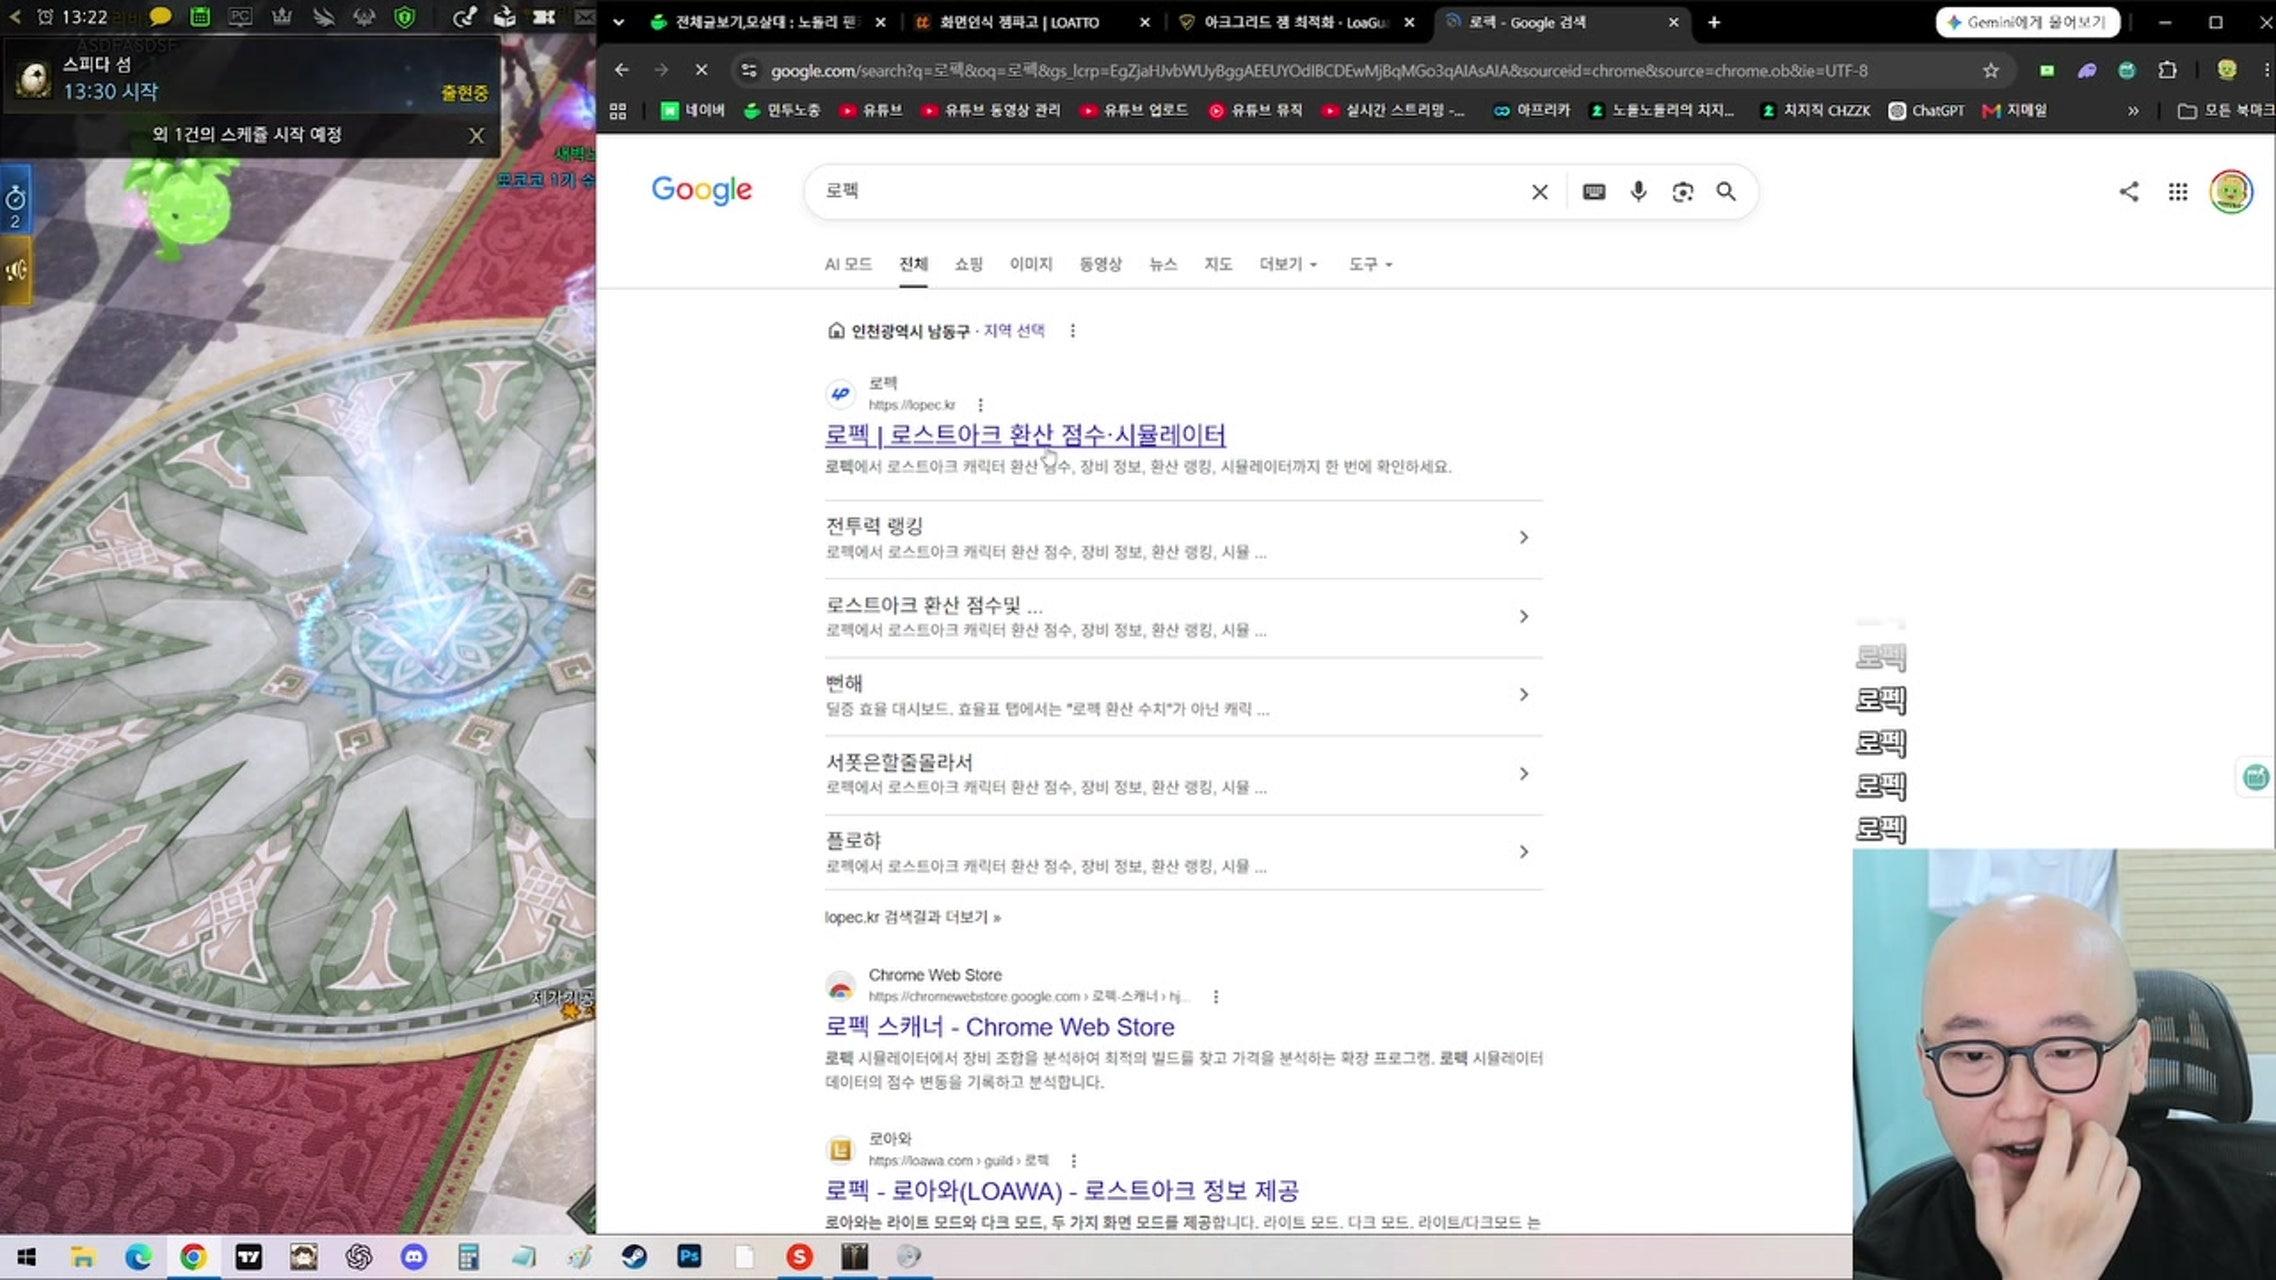2276x1280 pixels.
Task: Open the Google account avatar
Action: point(2231,191)
